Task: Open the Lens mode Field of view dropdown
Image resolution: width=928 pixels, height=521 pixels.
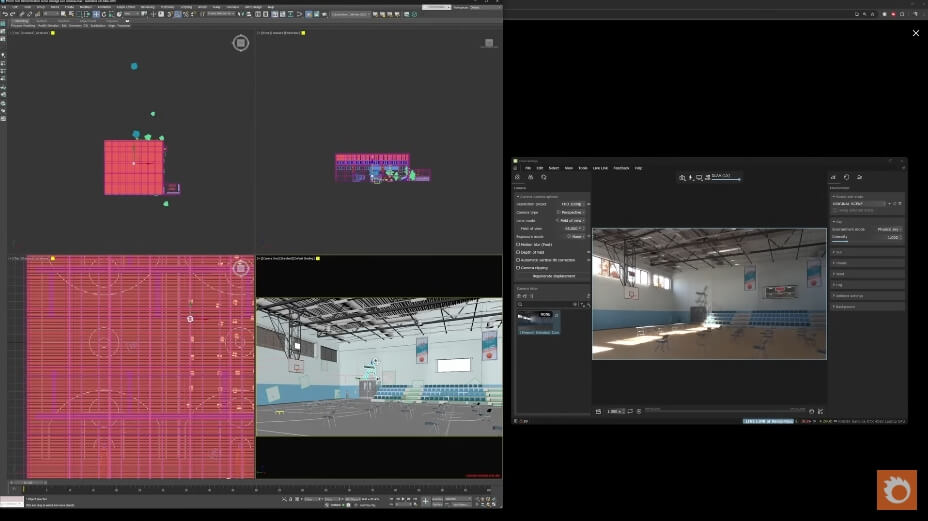Action: coord(570,221)
